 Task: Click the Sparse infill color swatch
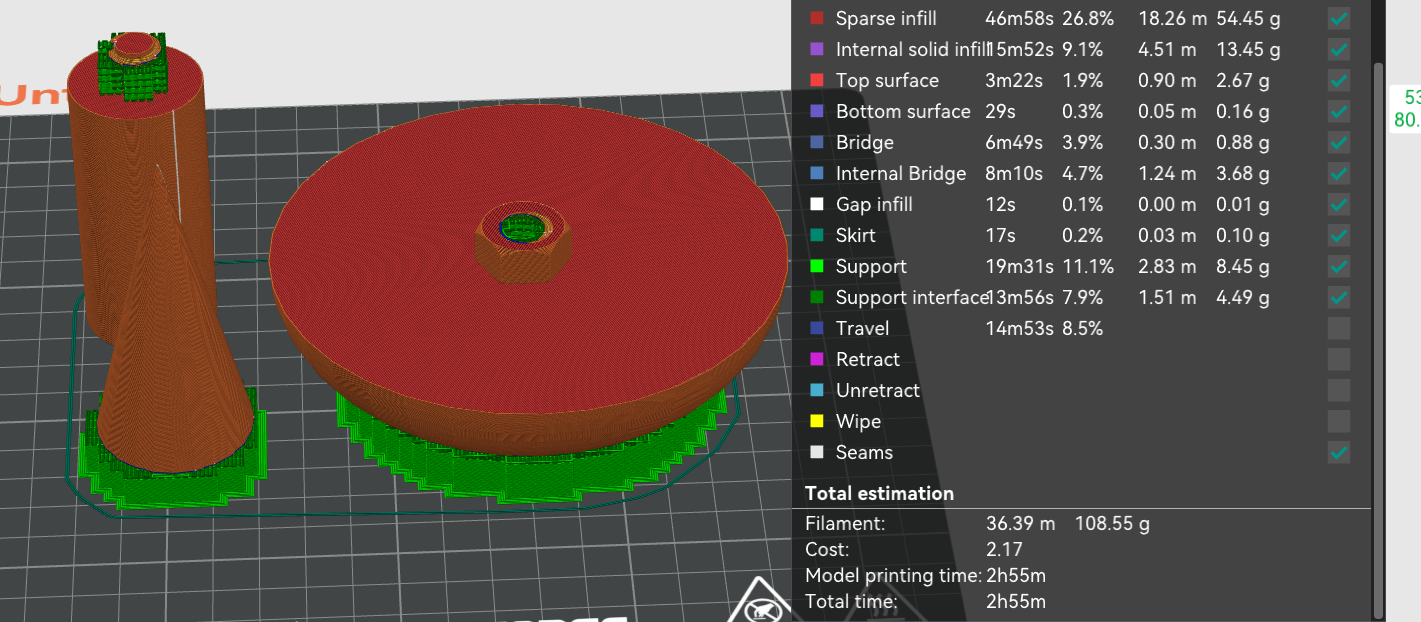click(x=817, y=18)
